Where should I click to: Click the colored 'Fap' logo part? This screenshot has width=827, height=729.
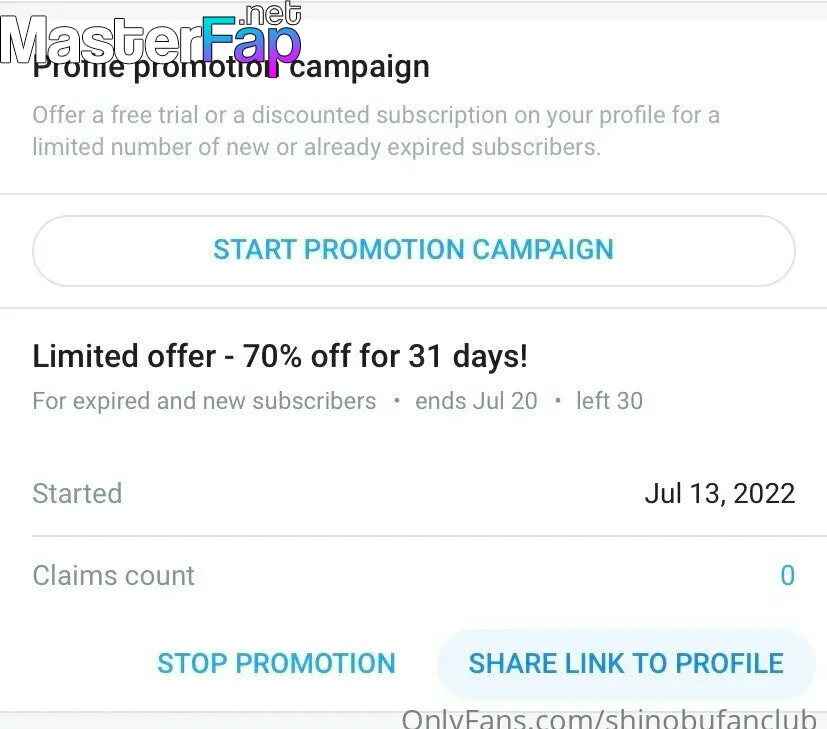[252, 40]
